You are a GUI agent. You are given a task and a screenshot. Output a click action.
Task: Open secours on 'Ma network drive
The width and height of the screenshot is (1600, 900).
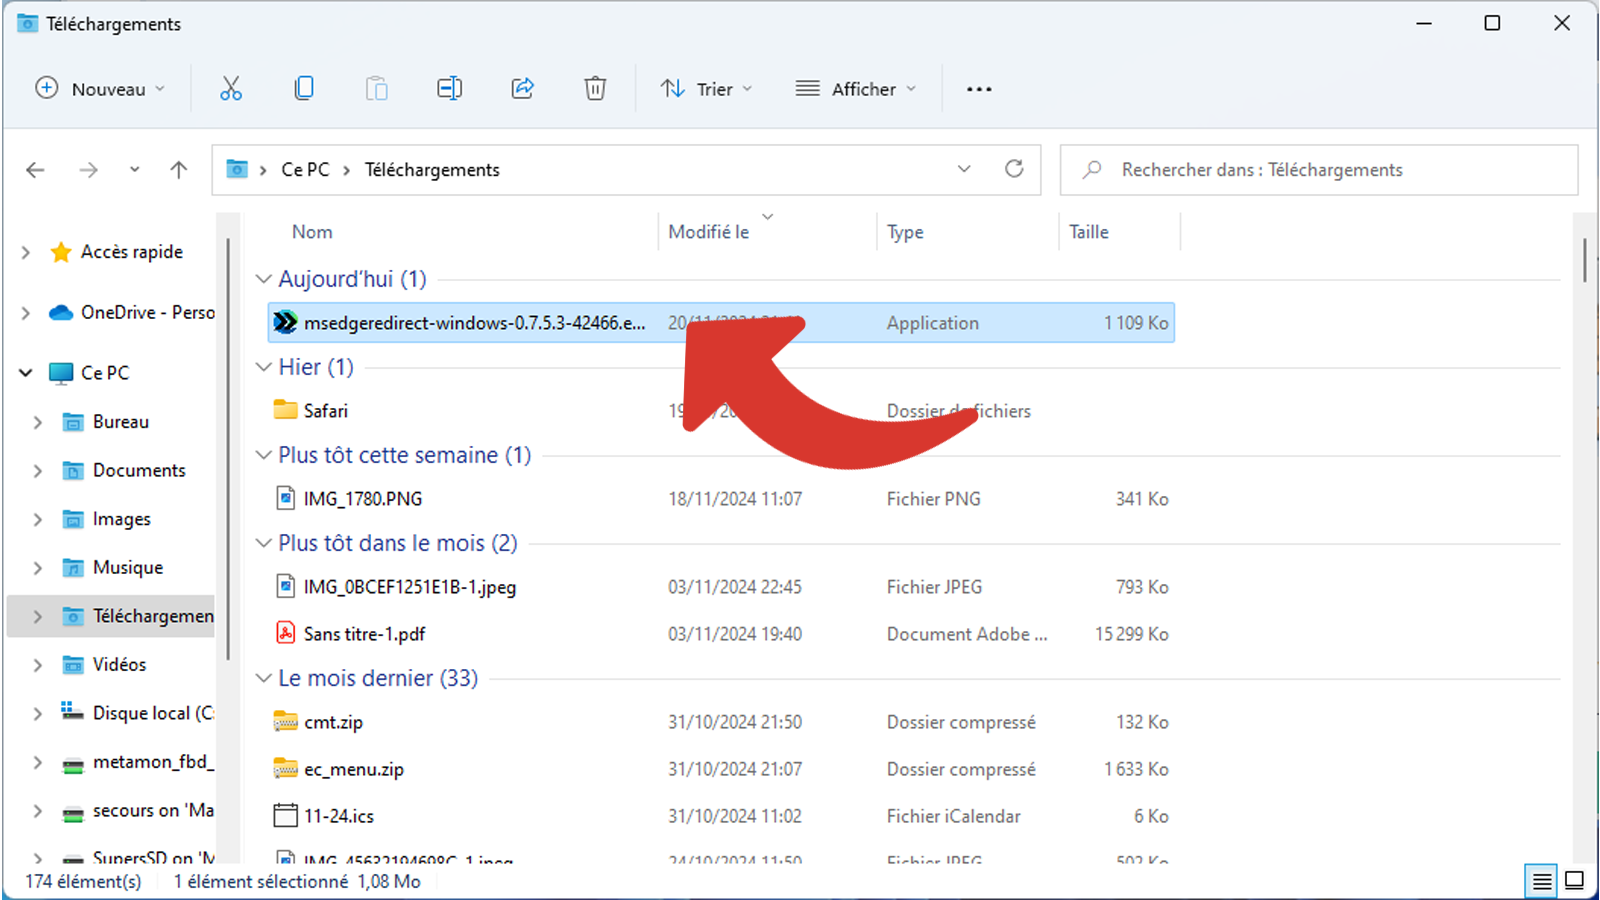[x=153, y=810]
